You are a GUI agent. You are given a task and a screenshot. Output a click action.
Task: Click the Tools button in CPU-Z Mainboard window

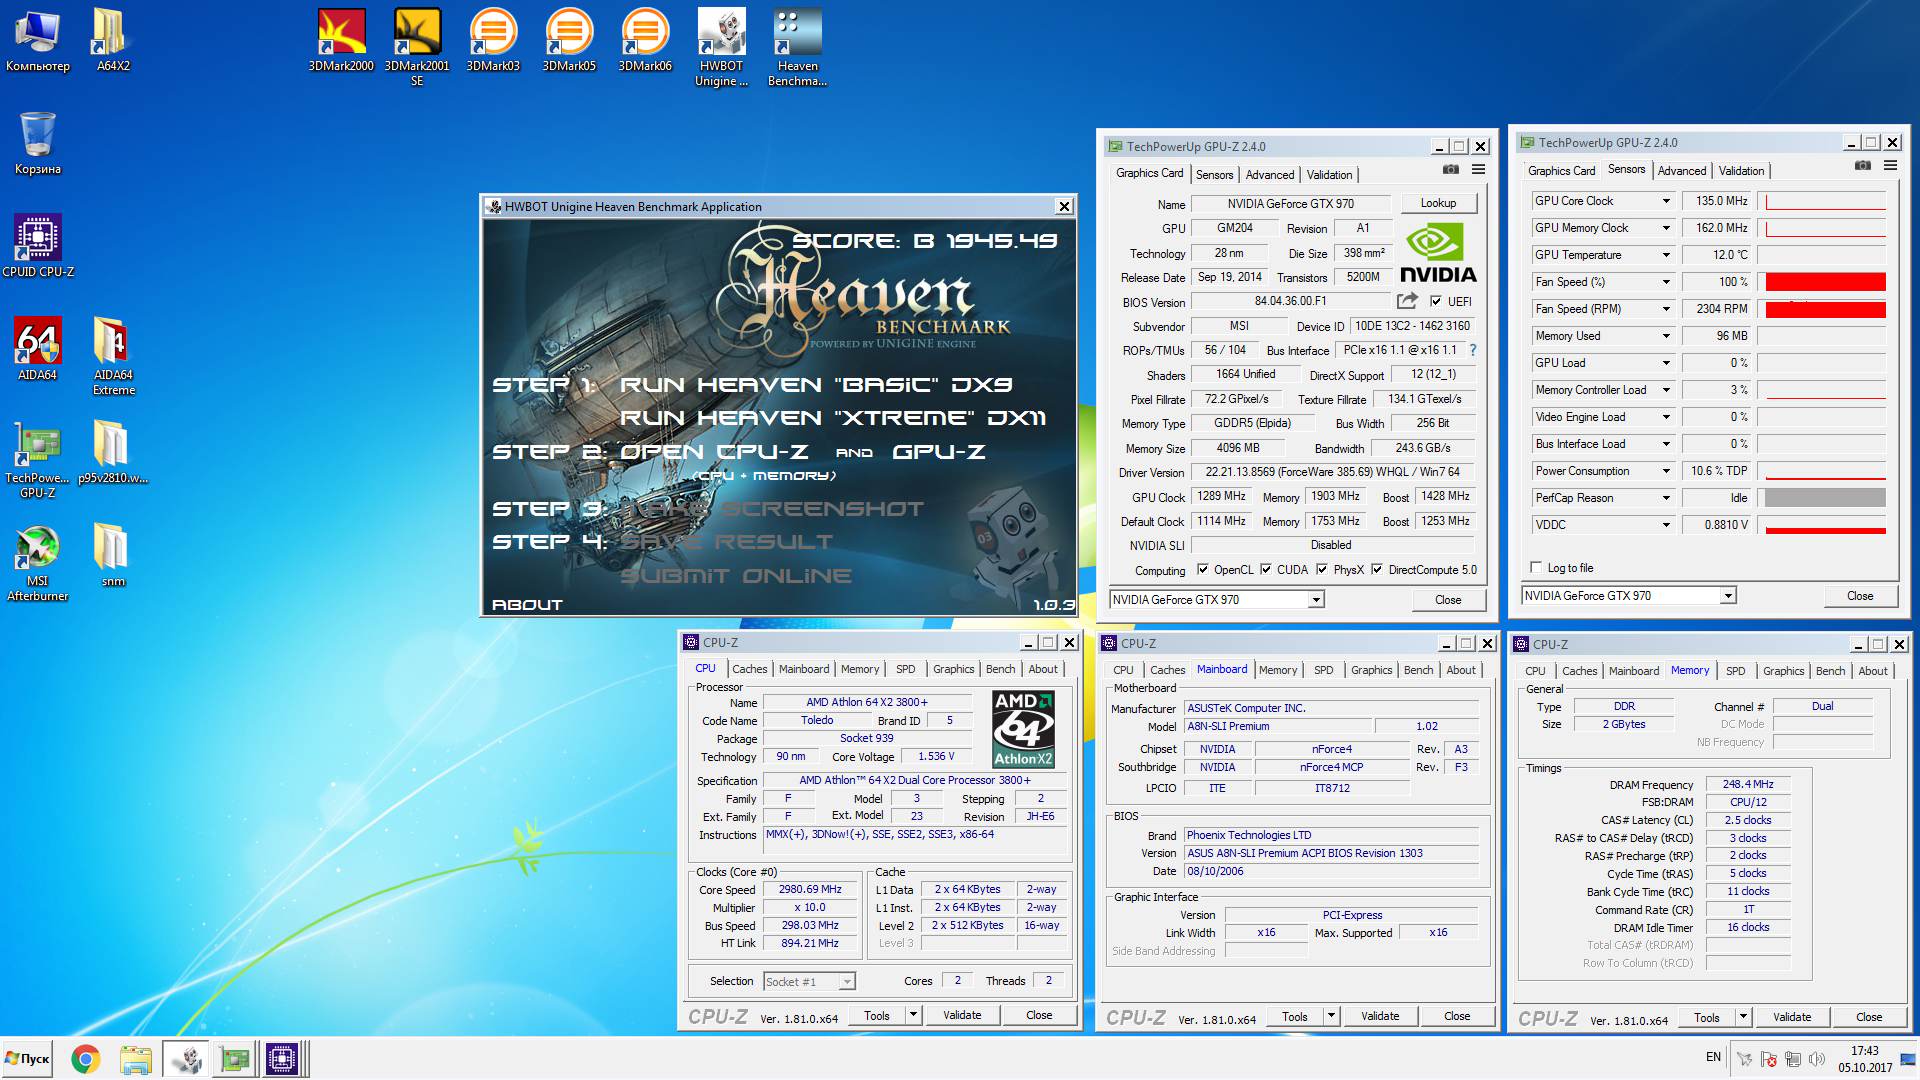(1294, 1016)
